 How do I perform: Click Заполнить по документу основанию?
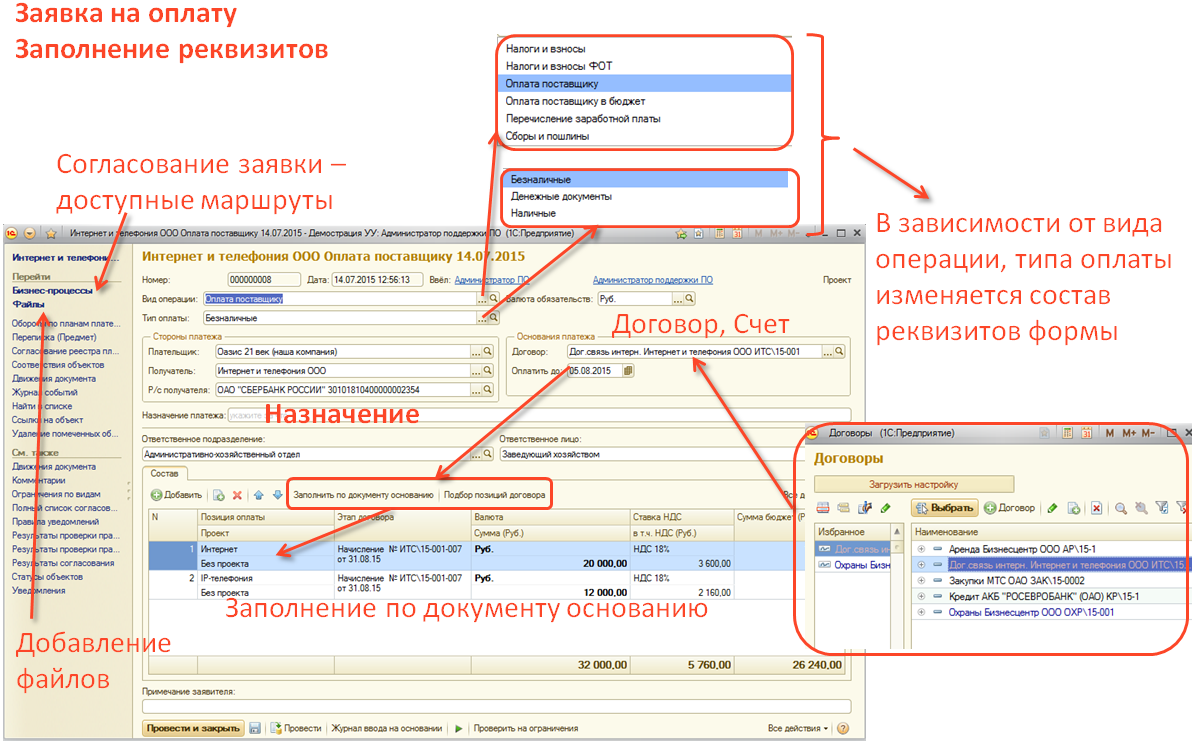pos(364,495)
